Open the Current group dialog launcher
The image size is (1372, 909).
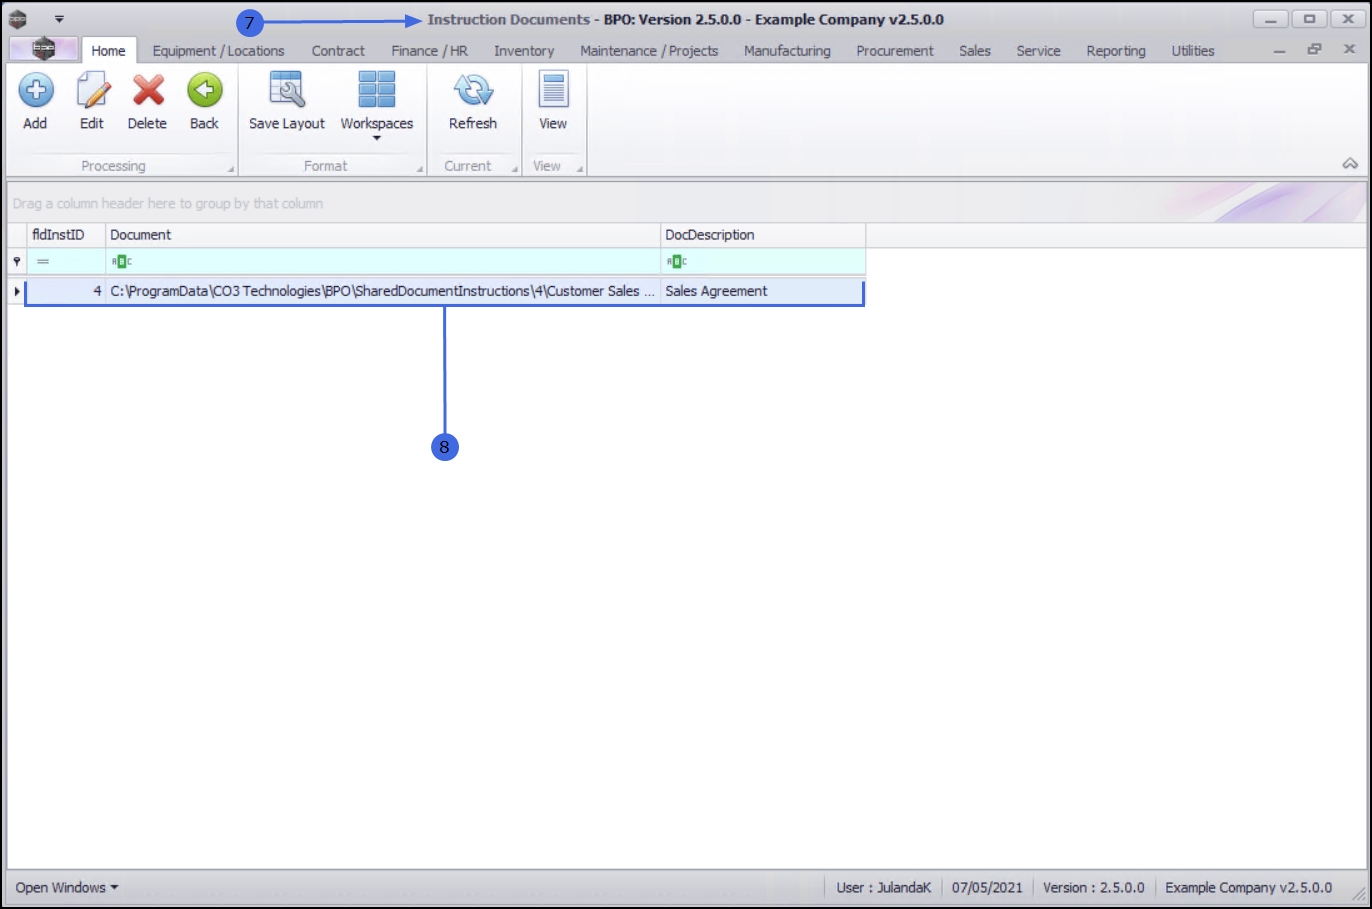pyautogui.click(x=515, y=169)
